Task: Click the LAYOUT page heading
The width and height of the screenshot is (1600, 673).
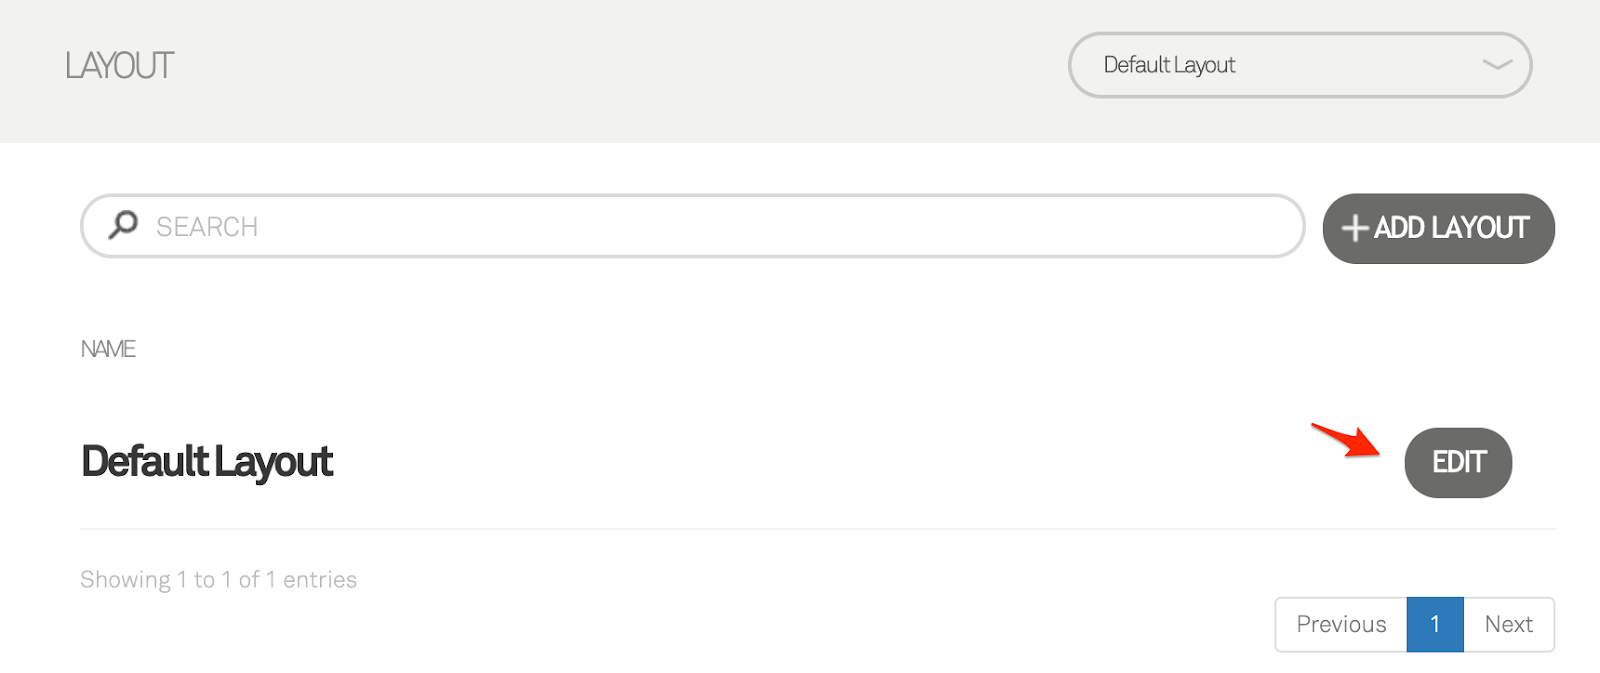Action: pos(120,66)
